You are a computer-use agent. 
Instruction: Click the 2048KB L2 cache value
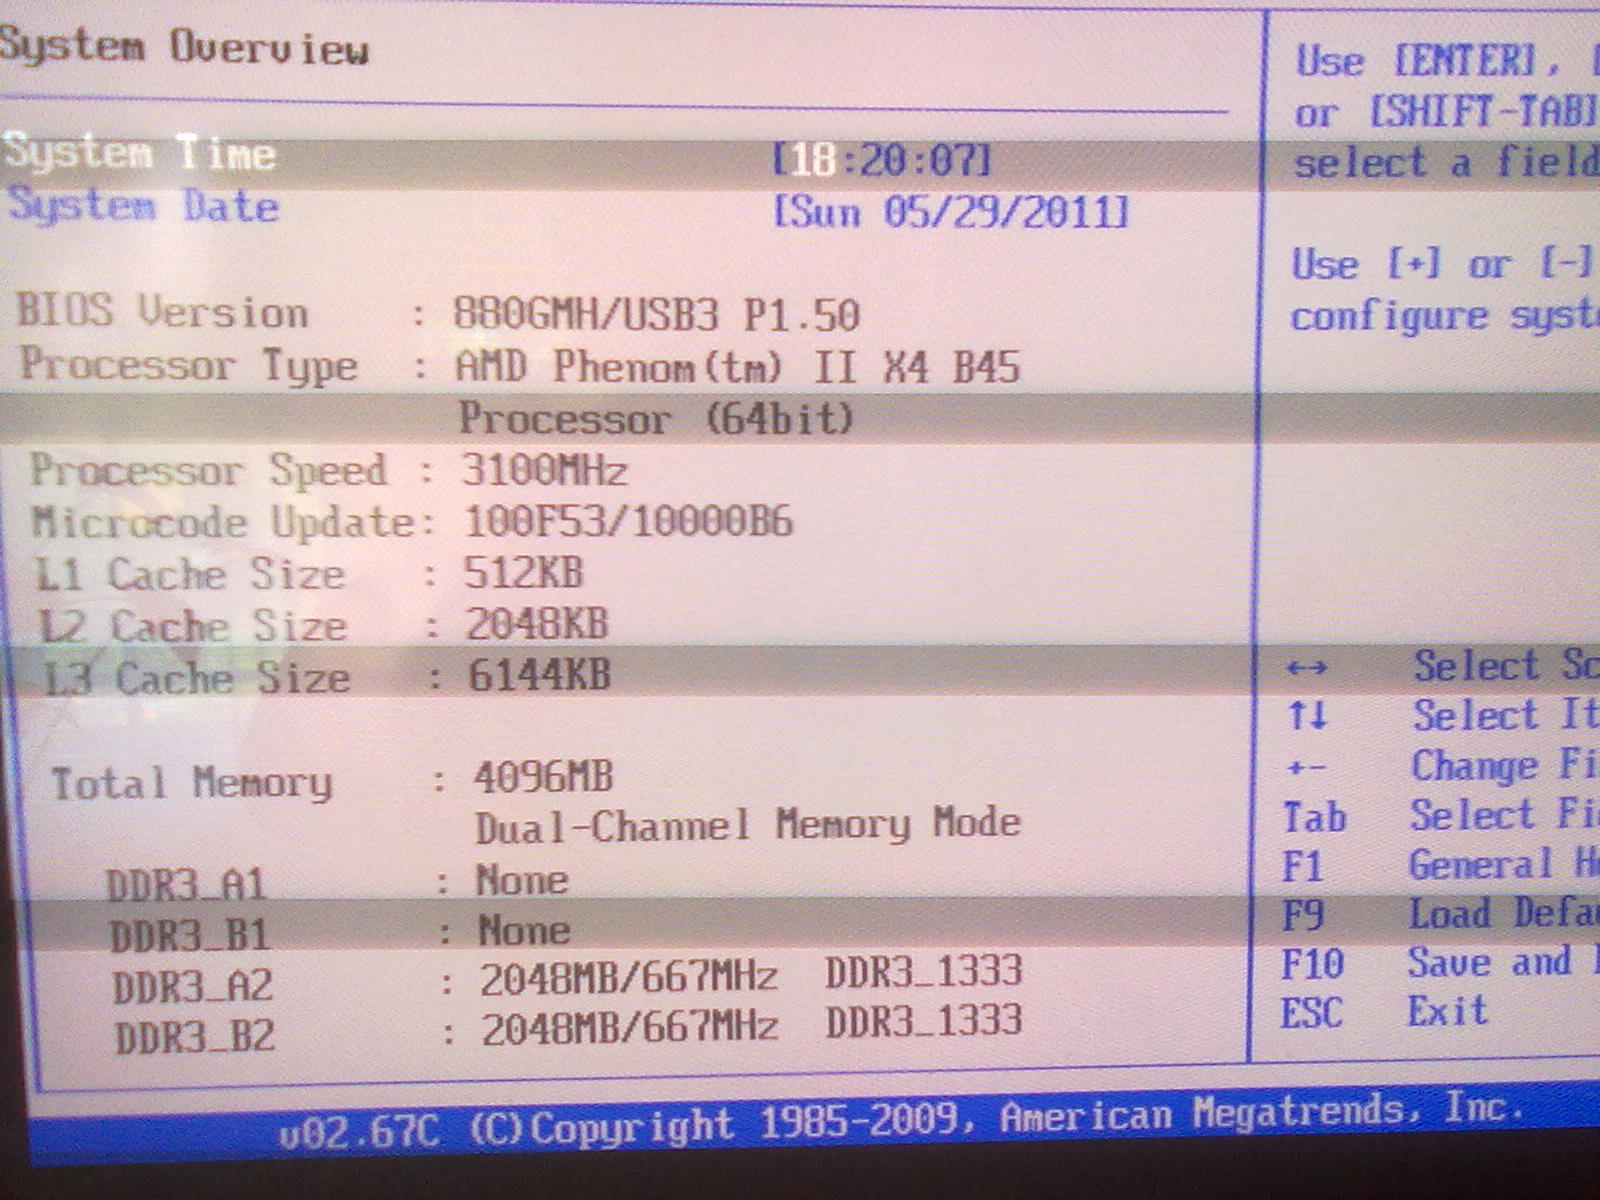click(x=537, y=625)
